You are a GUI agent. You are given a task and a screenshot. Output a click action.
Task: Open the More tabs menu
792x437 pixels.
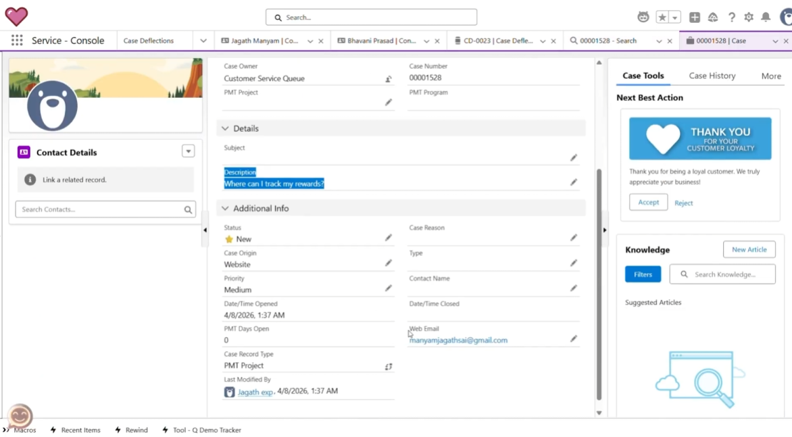pyautogui.click(x=771, y=76)
